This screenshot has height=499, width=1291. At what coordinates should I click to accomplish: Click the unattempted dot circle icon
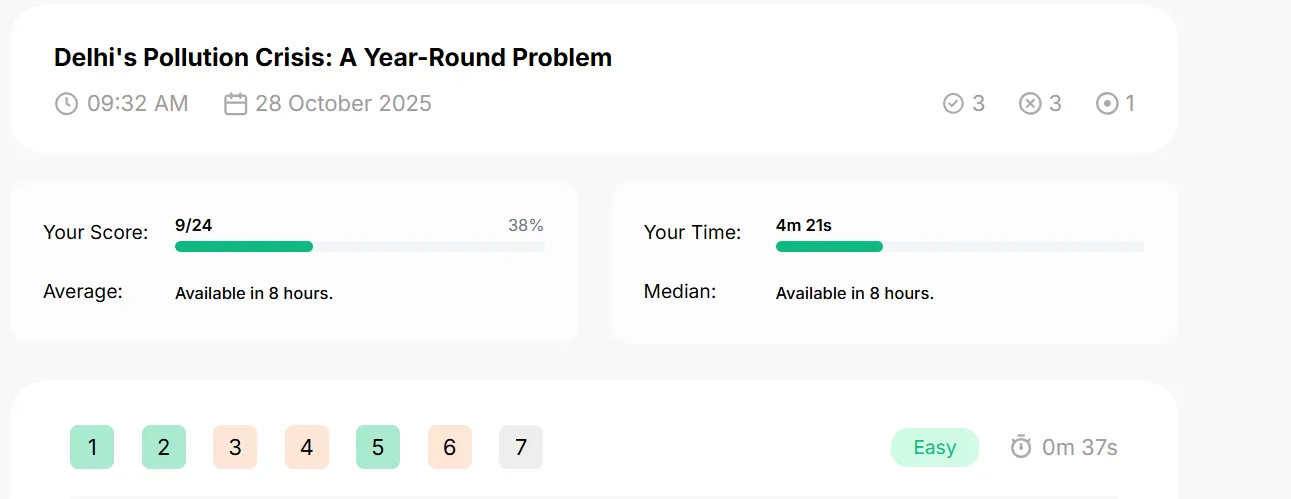tap(1107, 103)
